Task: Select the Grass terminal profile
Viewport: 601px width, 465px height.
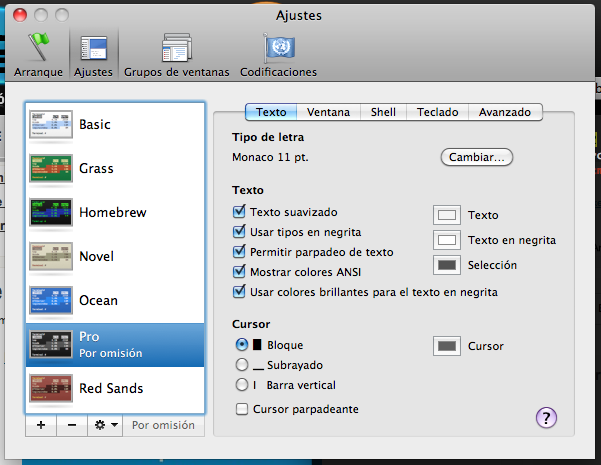Action: 50,168
